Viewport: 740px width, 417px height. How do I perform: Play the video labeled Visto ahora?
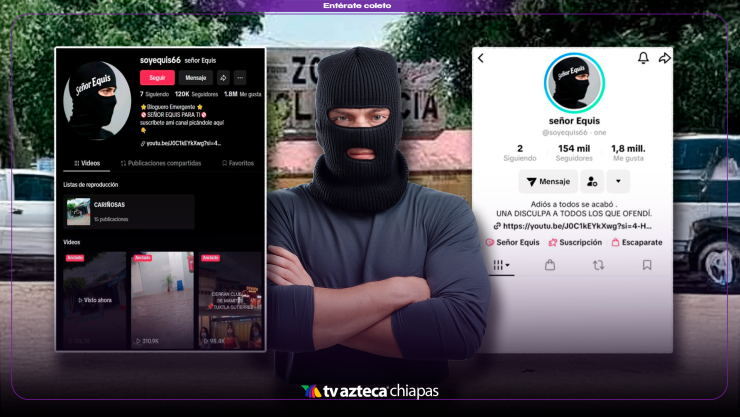click(94, 300)
